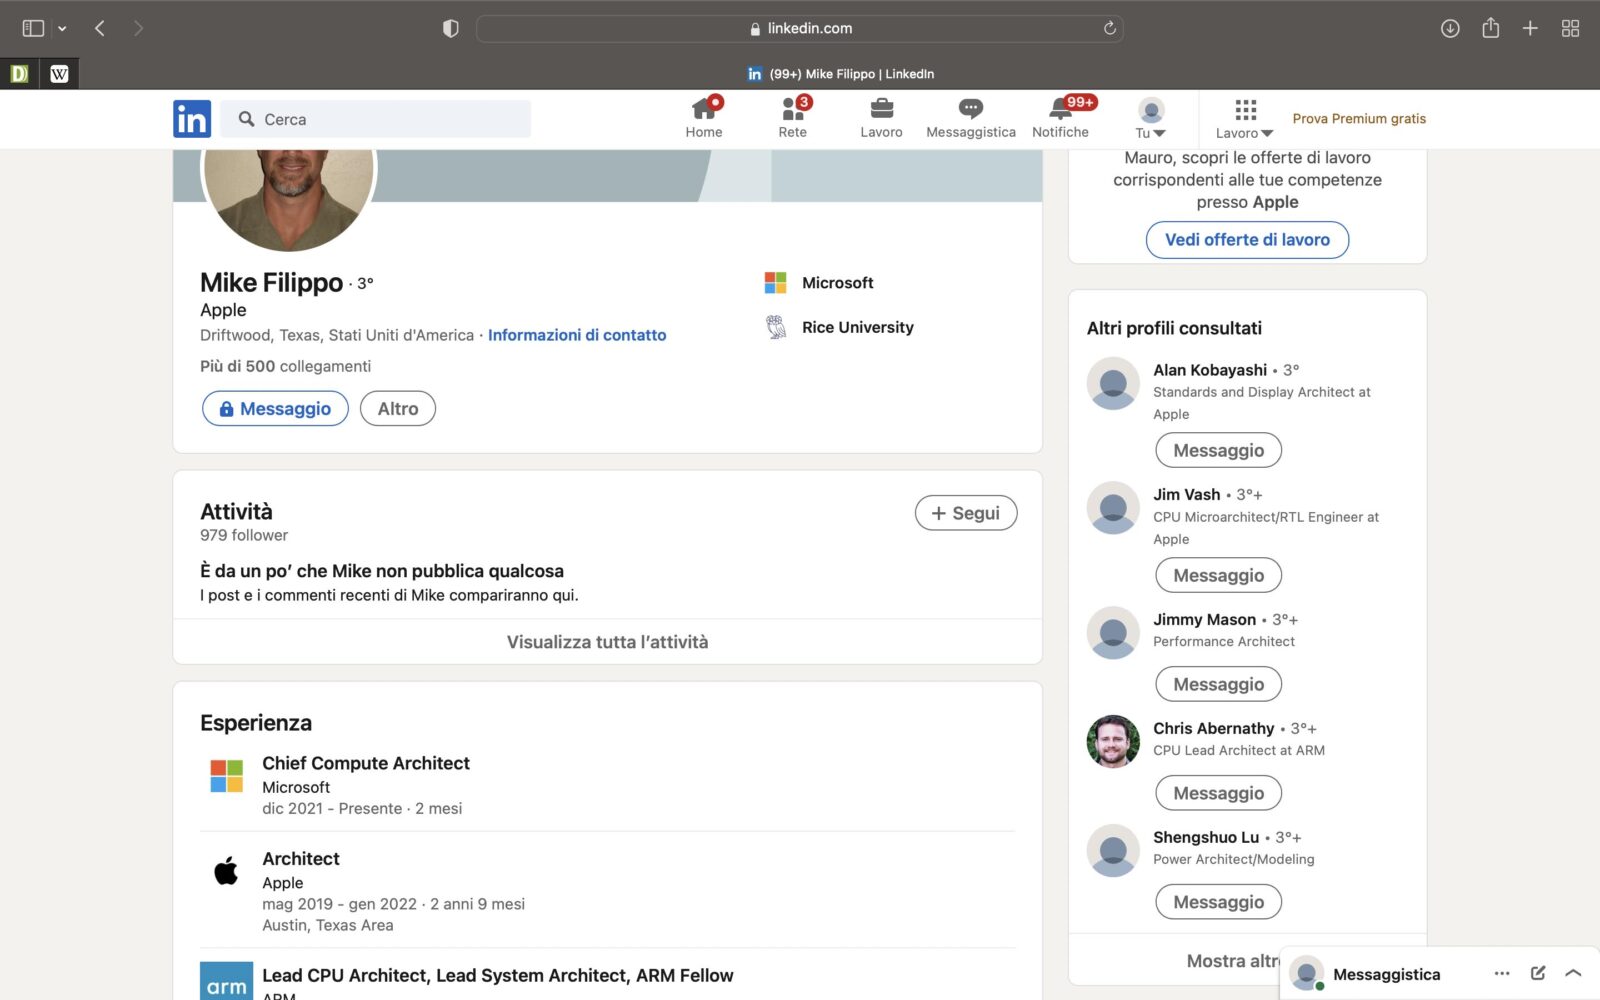Click the Apple logo in Esperienza

point(227,871)
